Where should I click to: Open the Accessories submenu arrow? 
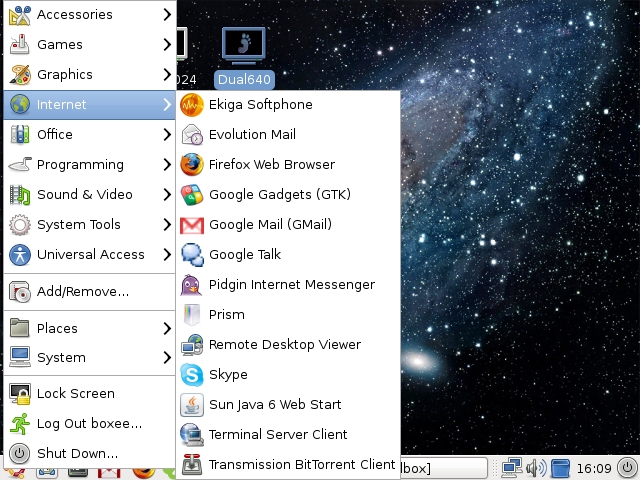[x=167, y=15]
